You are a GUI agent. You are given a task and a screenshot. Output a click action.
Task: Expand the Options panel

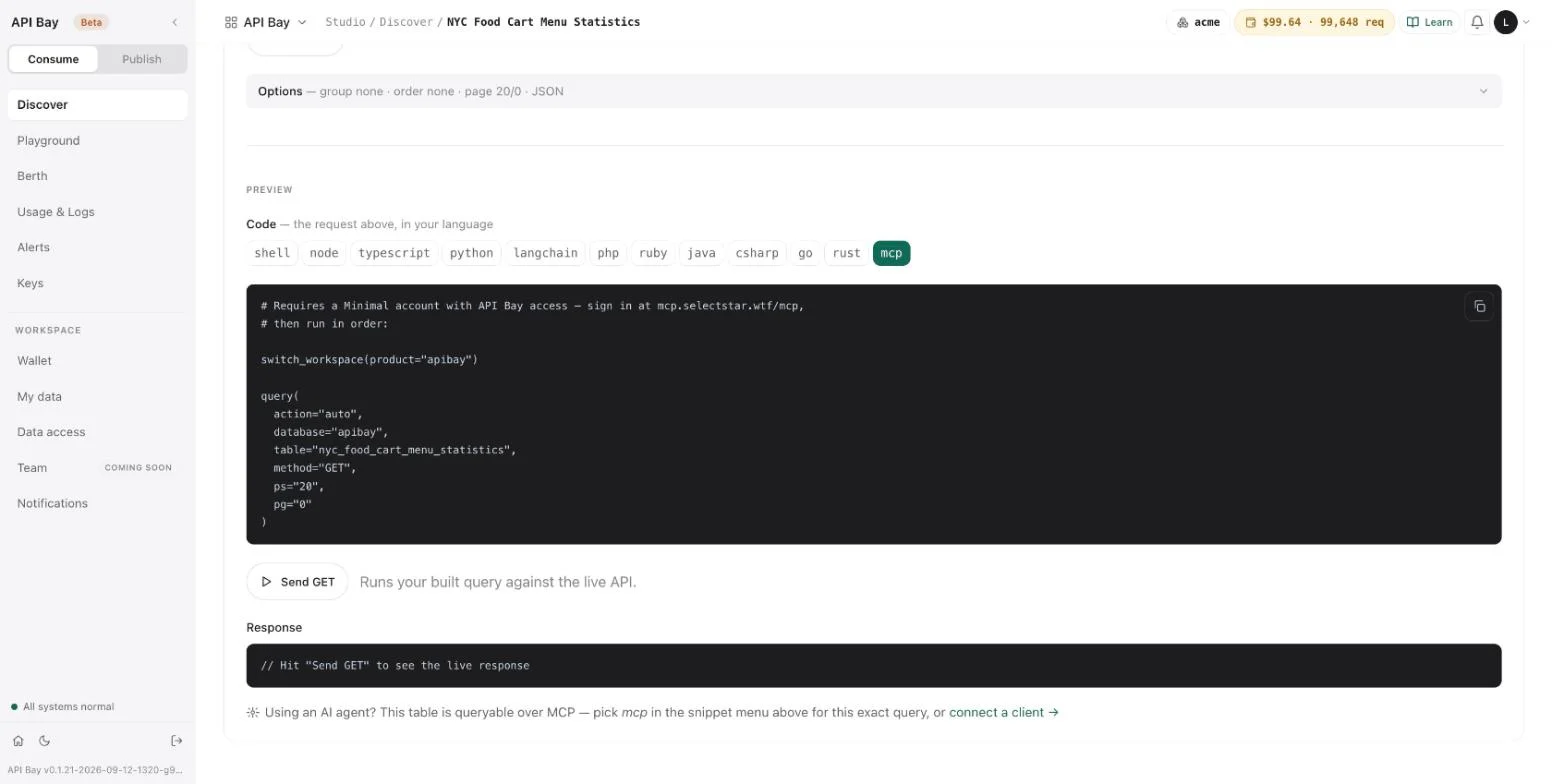pyautogui.click(x=873, y=91)
